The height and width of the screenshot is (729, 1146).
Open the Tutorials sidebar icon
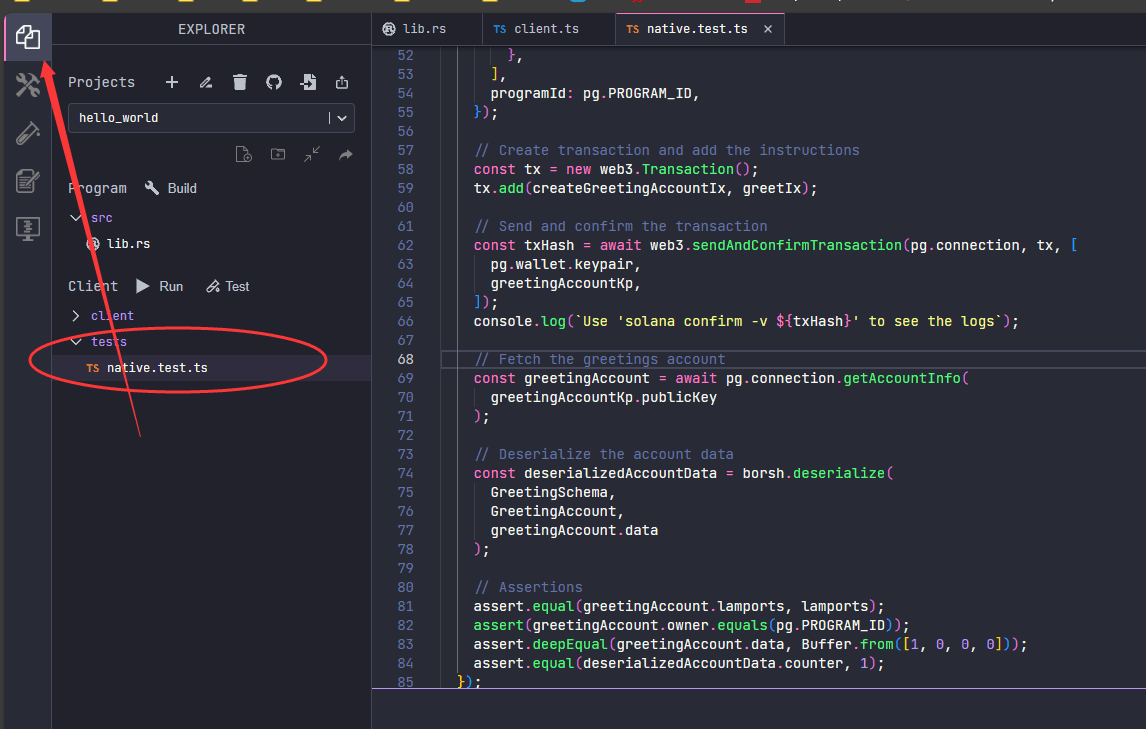[x=27, y=181]
